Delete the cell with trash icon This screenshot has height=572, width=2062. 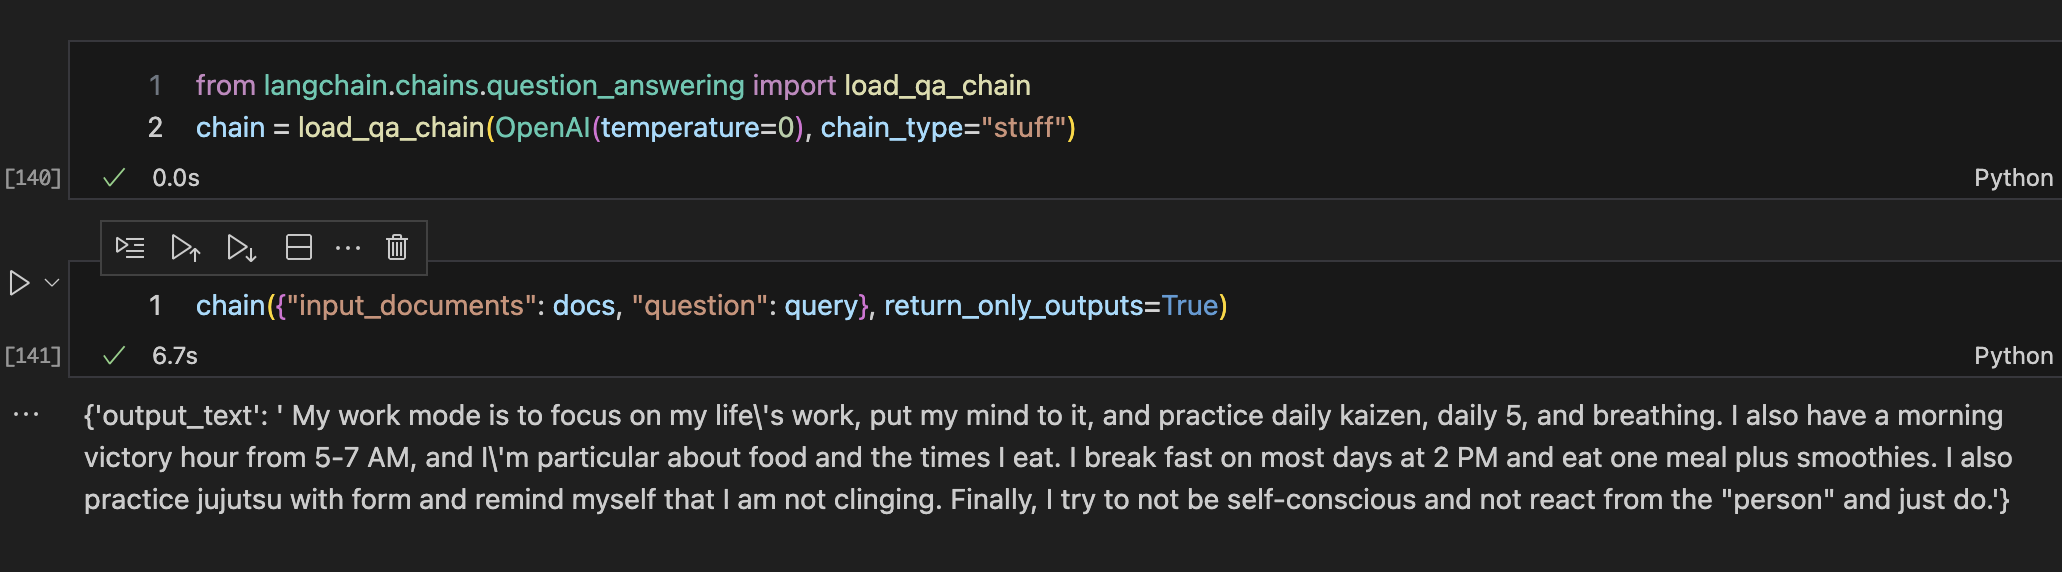[397, 247]
